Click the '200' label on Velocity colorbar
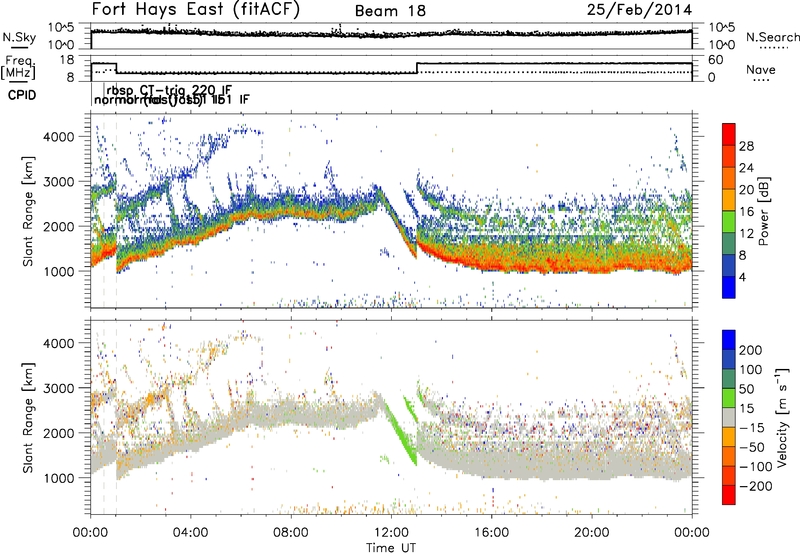This screenshot has height=554, width=800. click(x=751, y=350)
